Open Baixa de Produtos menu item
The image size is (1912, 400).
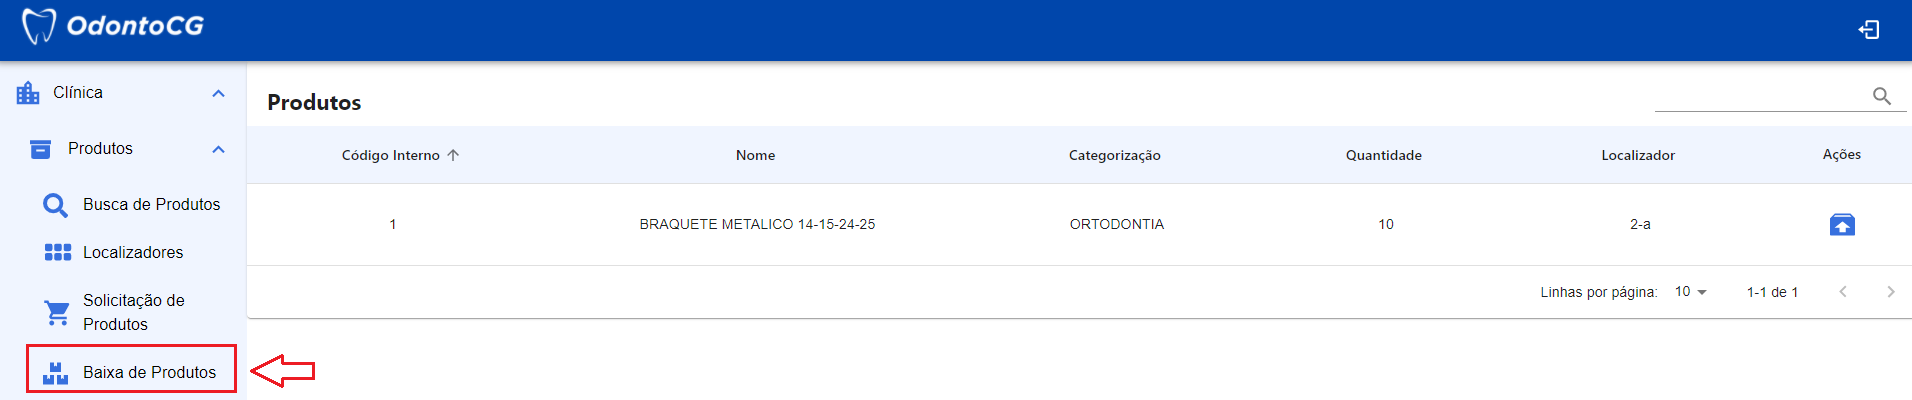(149, 372)
